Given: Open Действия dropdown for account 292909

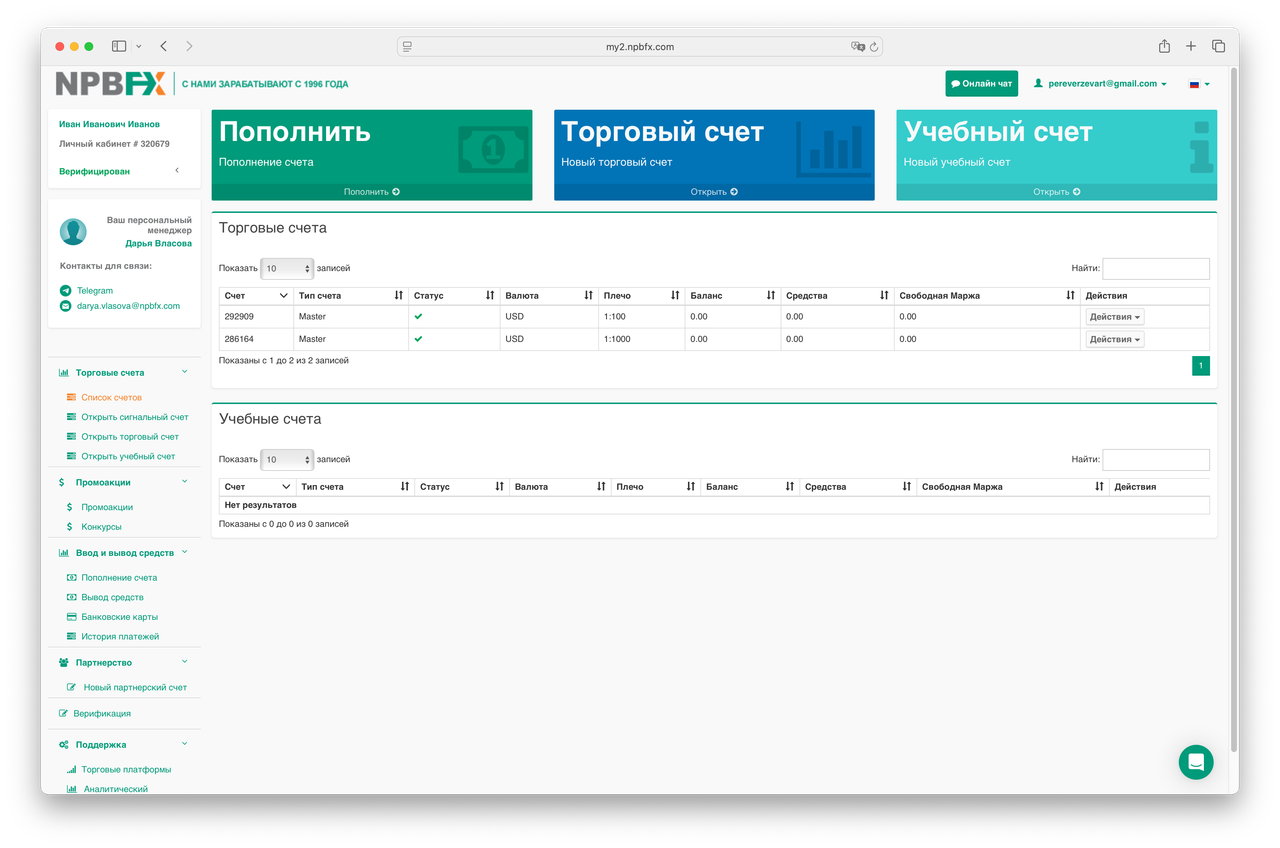Looking at the screenshot, I should (1115, 317).
